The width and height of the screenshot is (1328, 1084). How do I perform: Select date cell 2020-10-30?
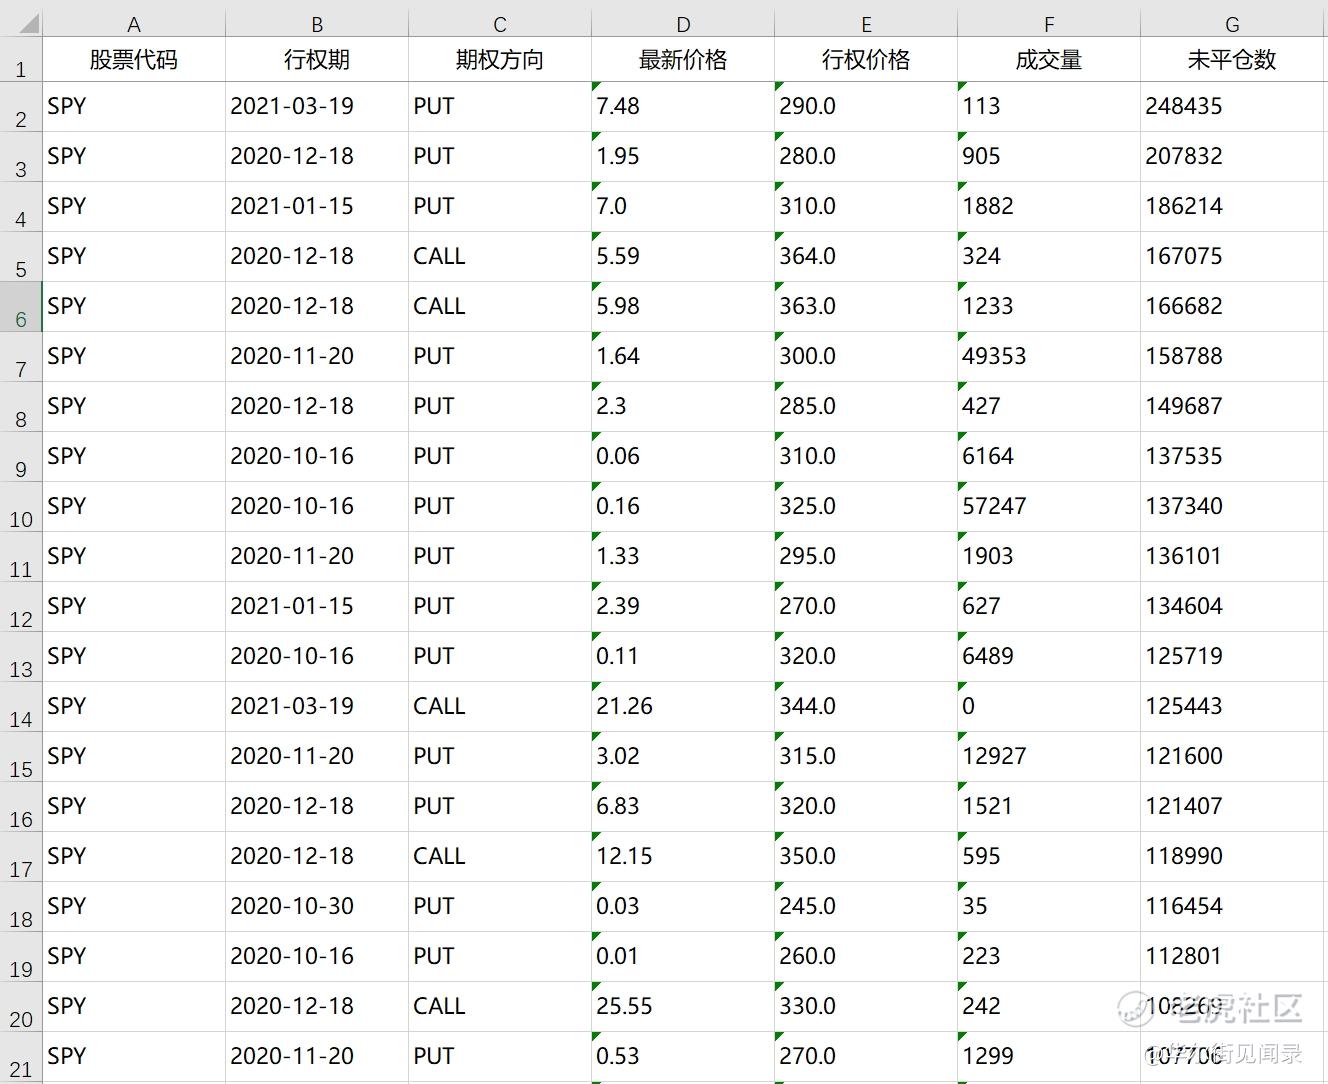pos(317,907)
